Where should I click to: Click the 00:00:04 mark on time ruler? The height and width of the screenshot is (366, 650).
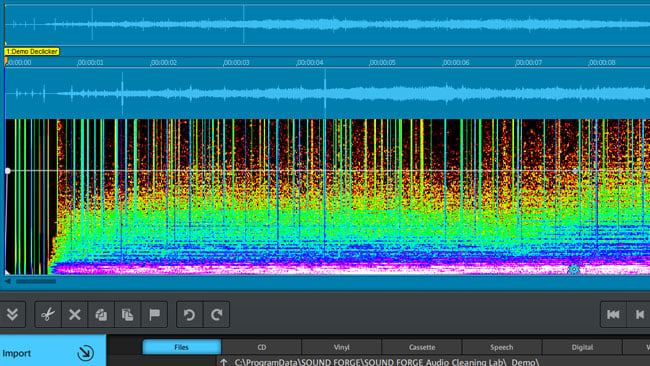(x=310, y=63)
